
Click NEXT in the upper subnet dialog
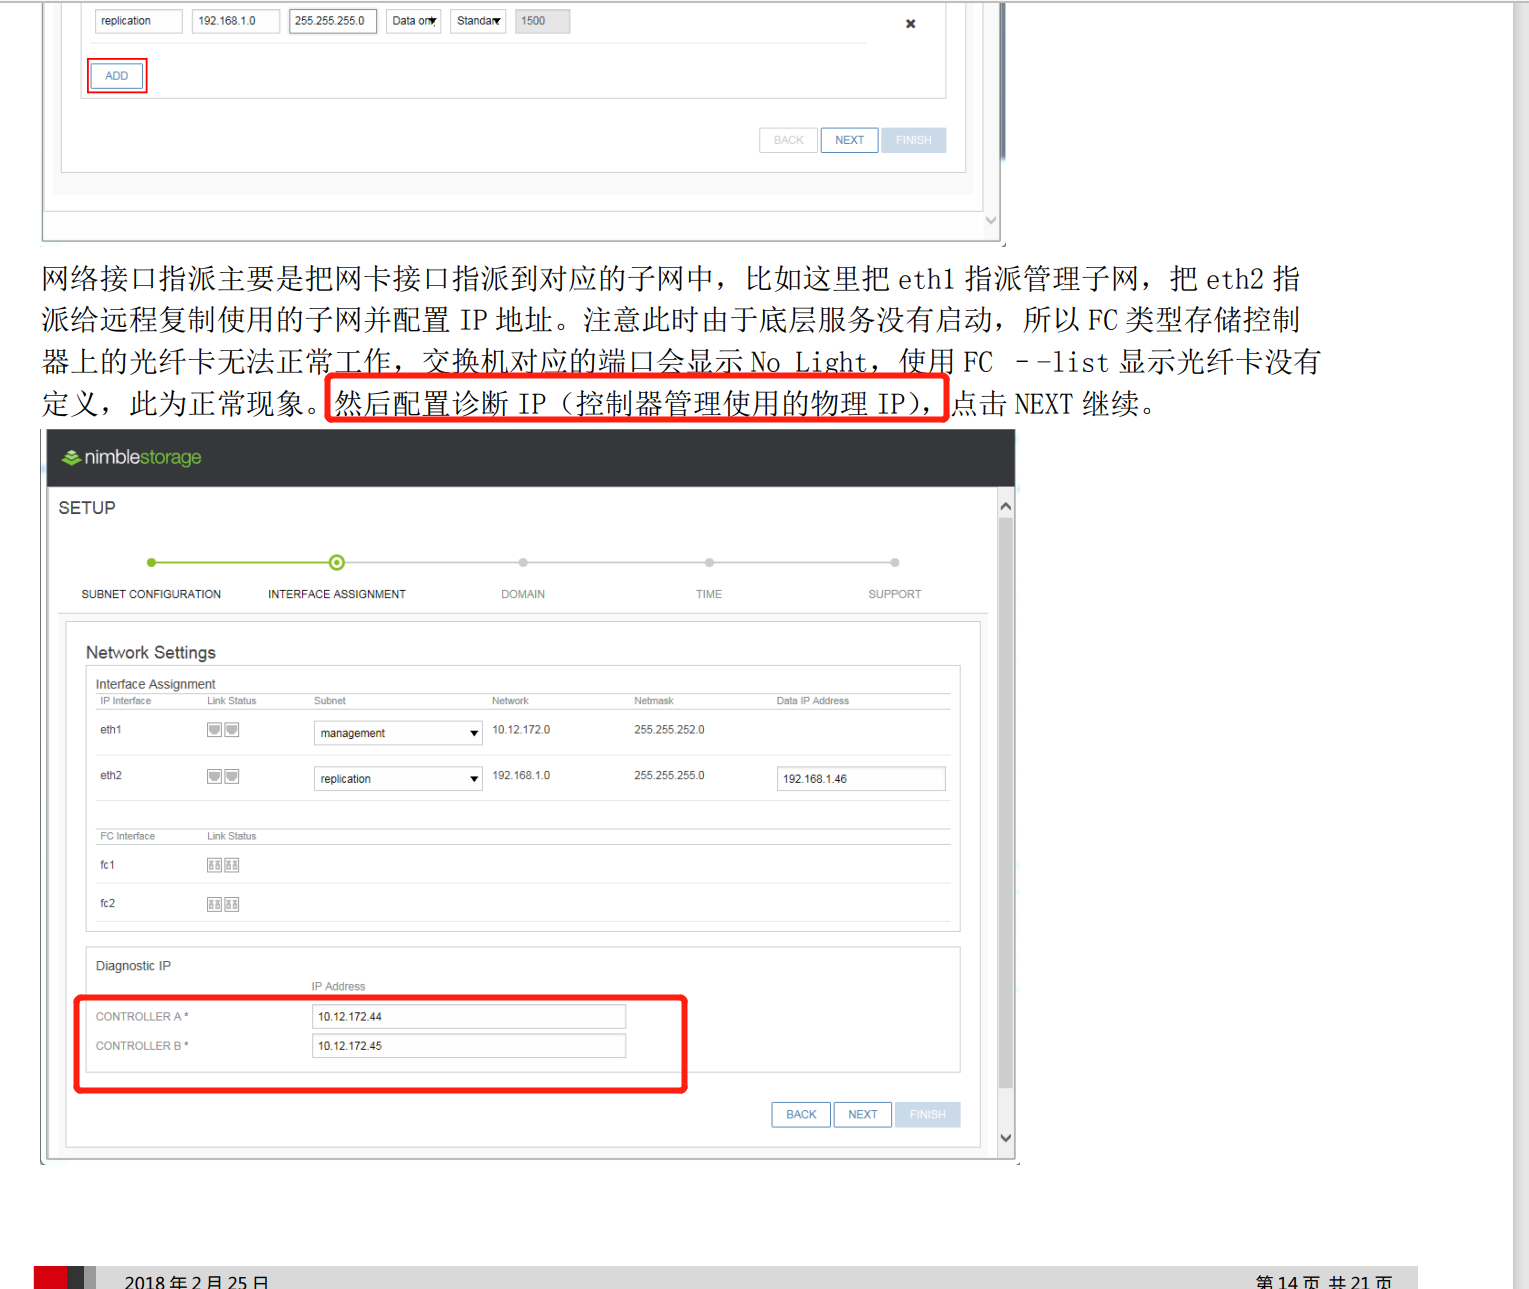coord(850,140)
